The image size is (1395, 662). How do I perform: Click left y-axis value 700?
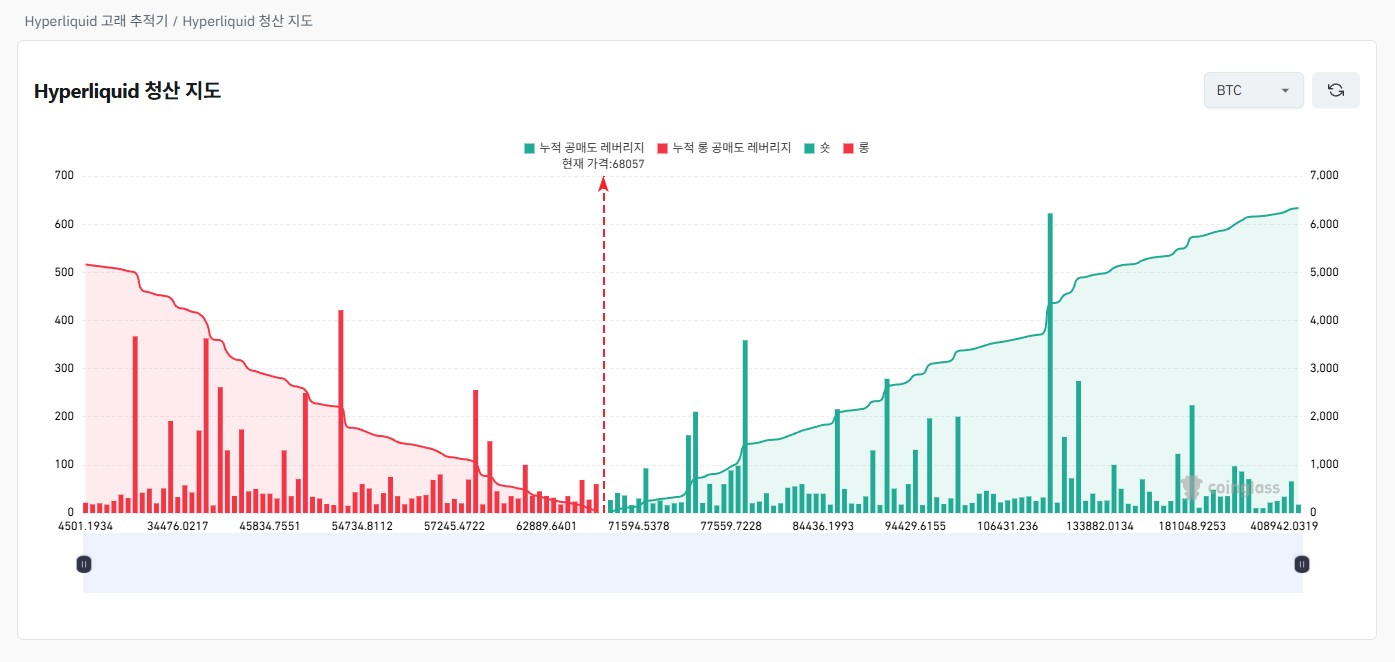click(65, 176)
